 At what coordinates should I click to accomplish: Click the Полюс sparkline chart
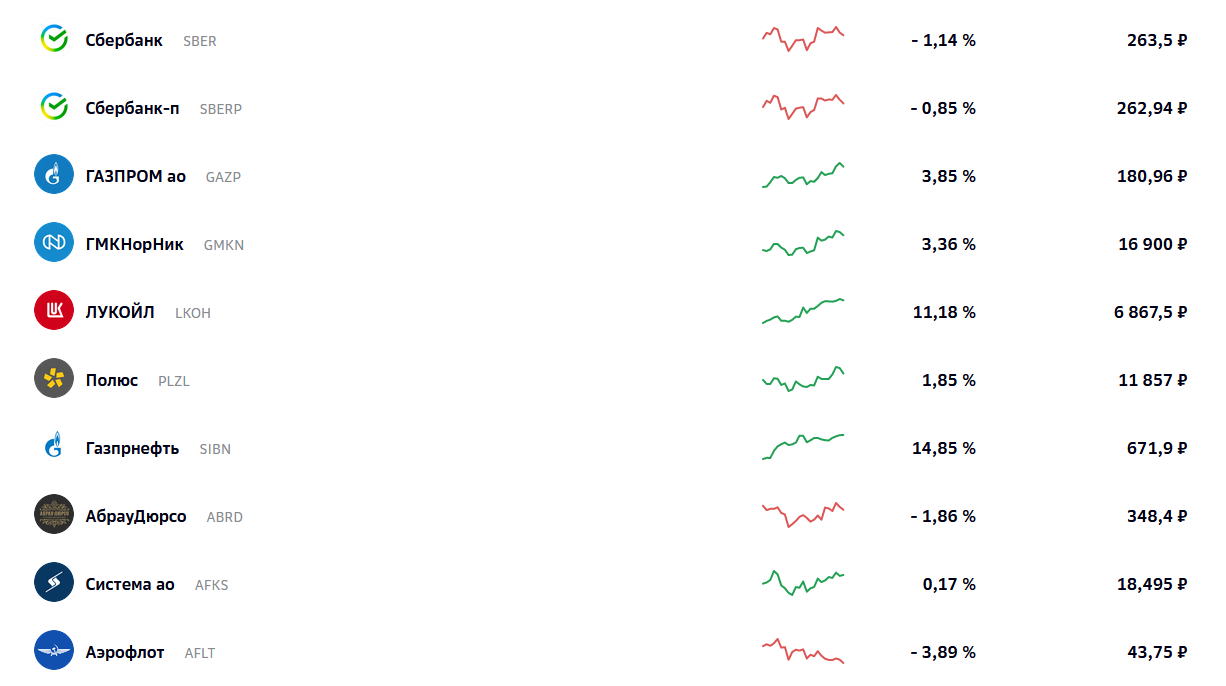pyautogui.click(x=803, y=379)
